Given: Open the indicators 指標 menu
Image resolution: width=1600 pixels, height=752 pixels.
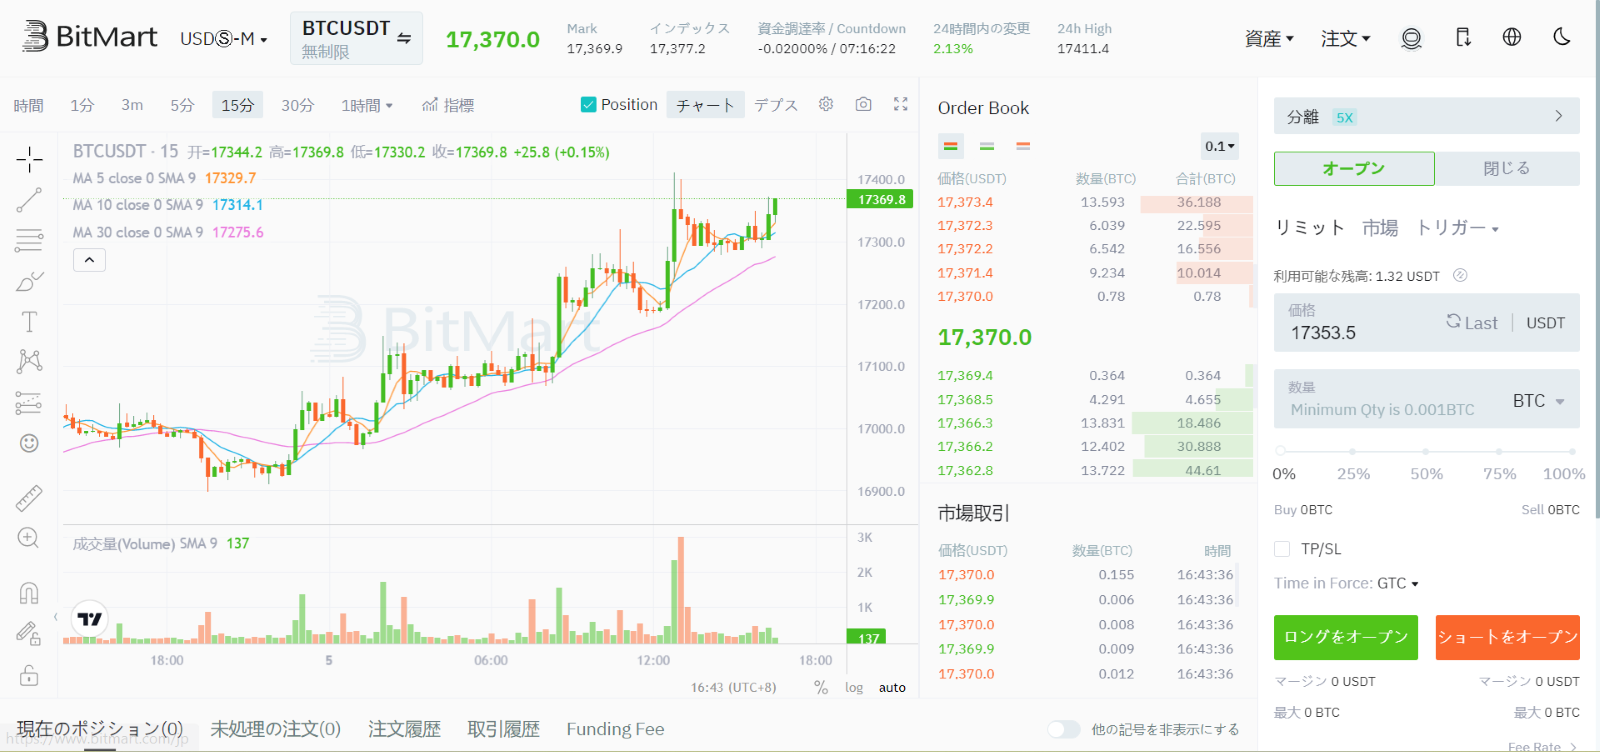Looking at the screenshot, I should 448,105.
